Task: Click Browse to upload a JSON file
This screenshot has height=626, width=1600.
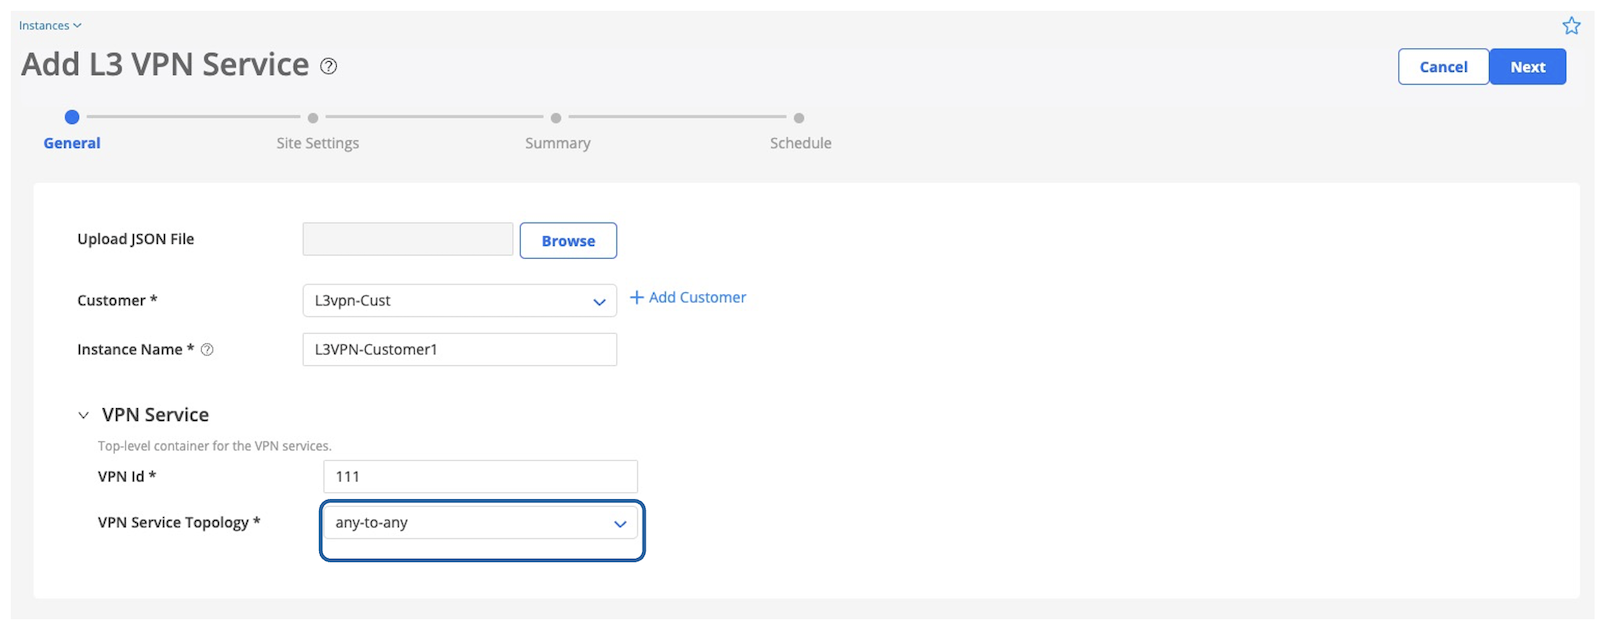Action: (568, 241)
